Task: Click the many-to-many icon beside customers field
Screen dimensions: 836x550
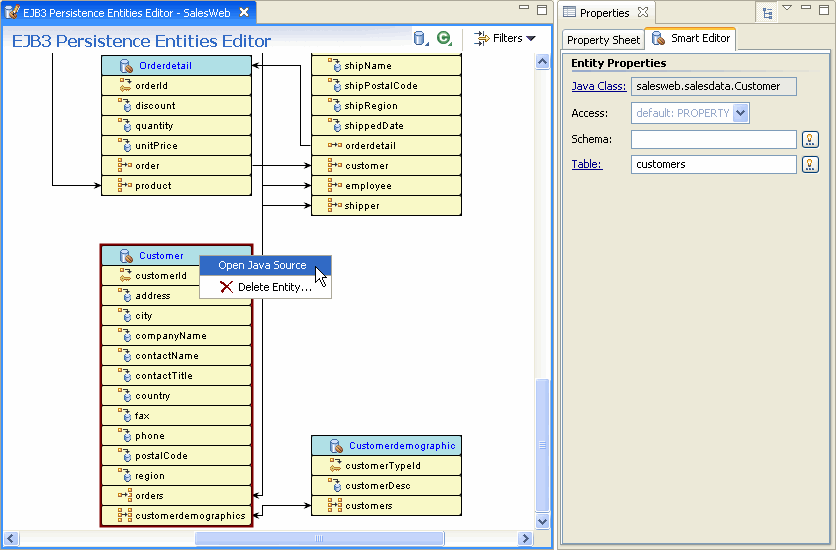Action: click(x=335, y=505)
